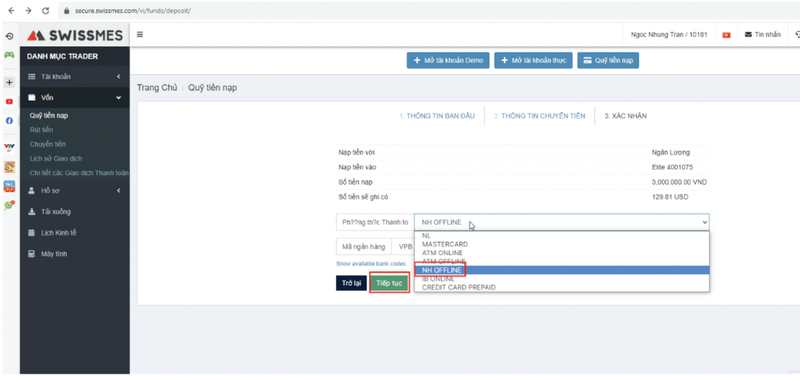This screenshot has height=376, width=800.
Task: Open history icon in browser sidebar
Action: pyautogui.click(x=9, y=36)
